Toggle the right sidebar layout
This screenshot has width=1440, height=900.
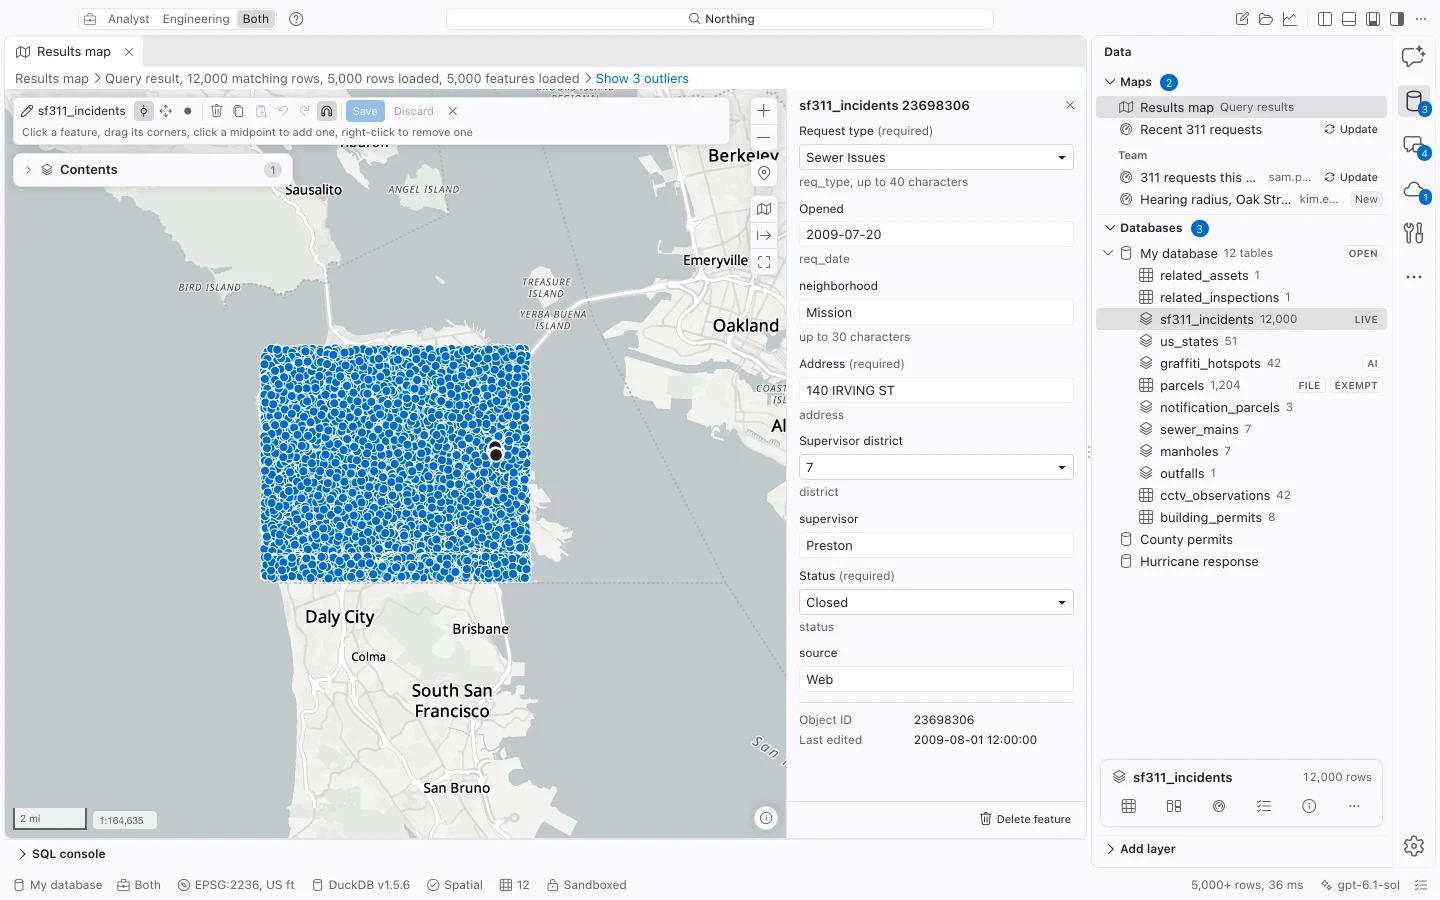pos(1397,19)
